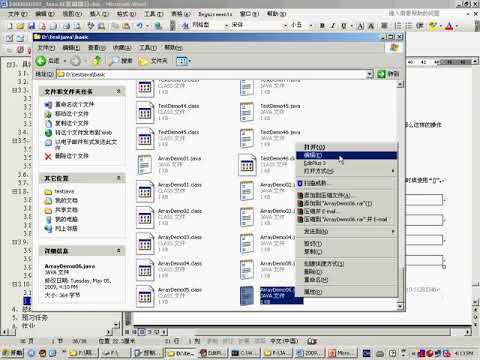Select the TestDemo44.class file icon
Screen dimensions: 480x360
[145, 112]
